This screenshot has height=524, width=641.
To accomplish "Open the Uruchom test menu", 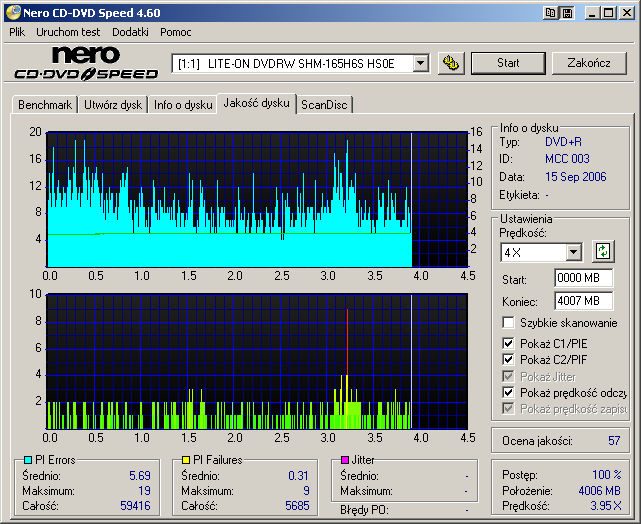I will click(x=68, y=32).
